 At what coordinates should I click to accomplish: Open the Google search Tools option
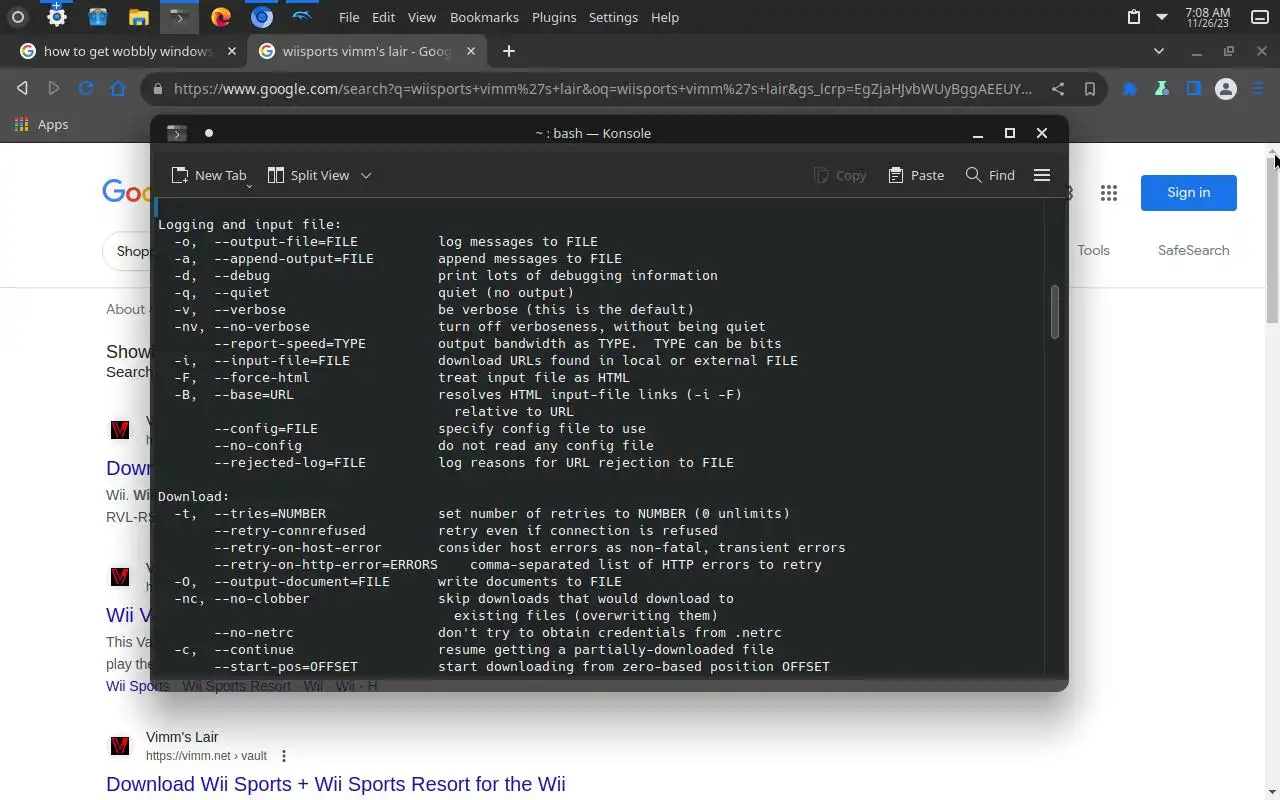[1094, 250]
